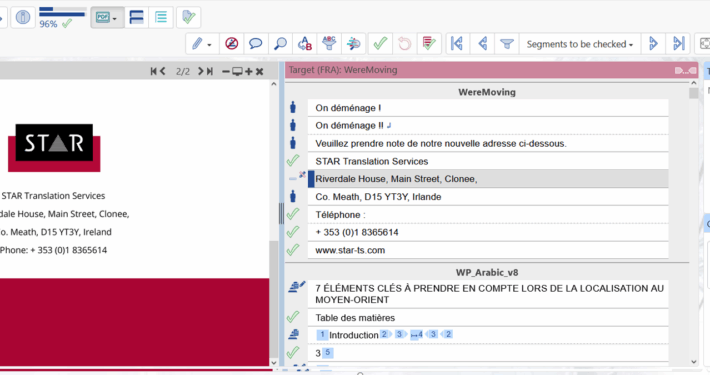
Task: Click green check status beside 'Téléphone :'
Action: 293,214
